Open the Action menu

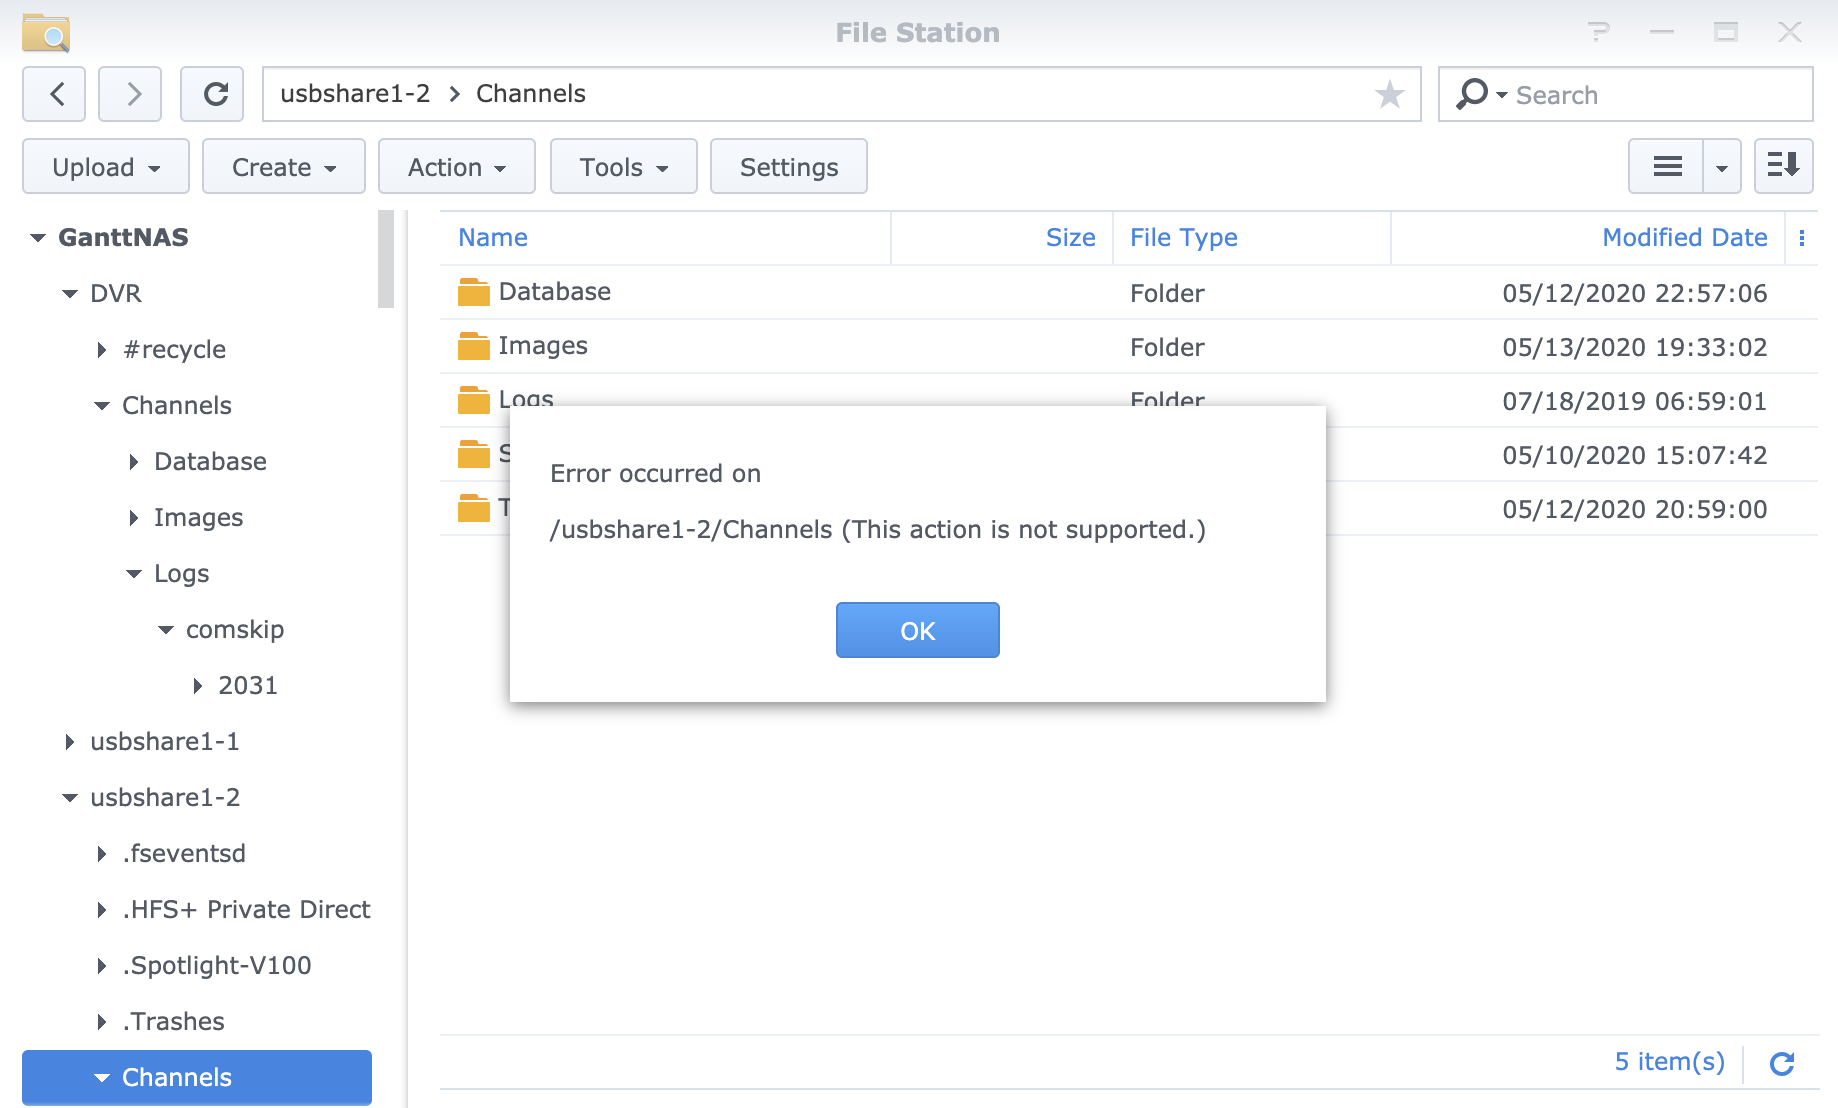click(457, 167)
